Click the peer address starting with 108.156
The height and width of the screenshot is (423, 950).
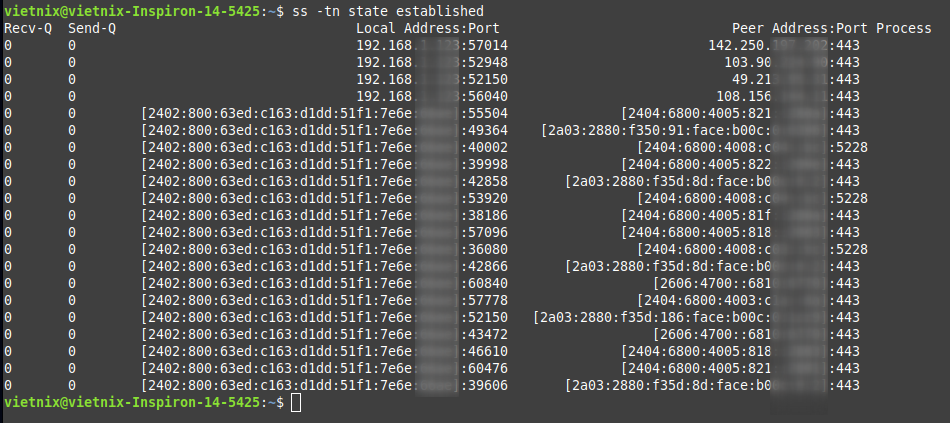point(784,96)
